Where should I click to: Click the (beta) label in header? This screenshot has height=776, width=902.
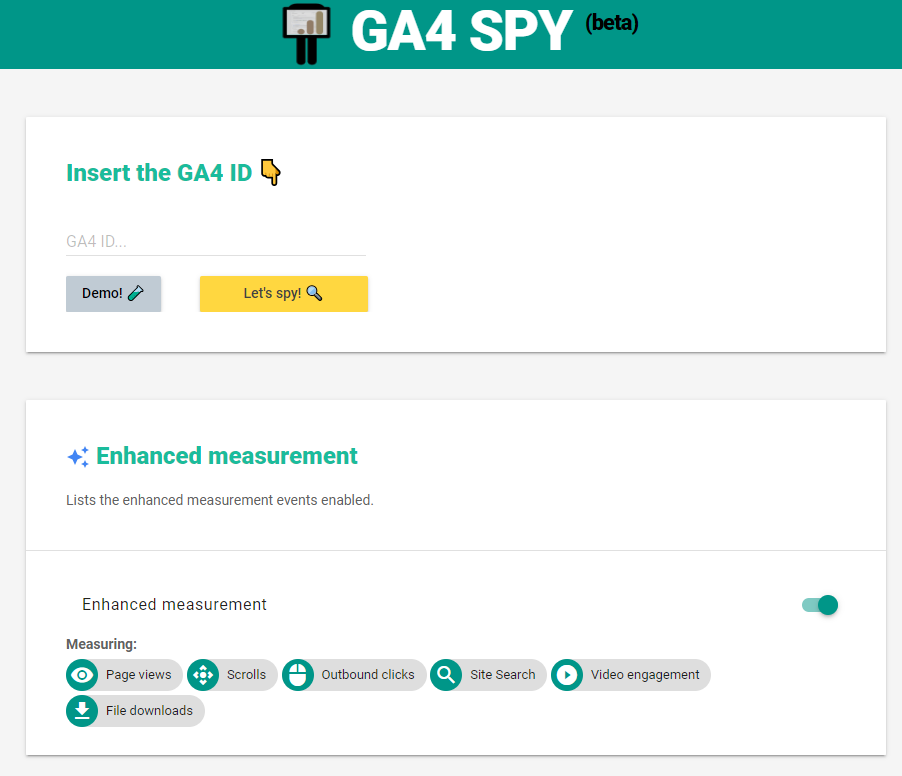[612, 23]
